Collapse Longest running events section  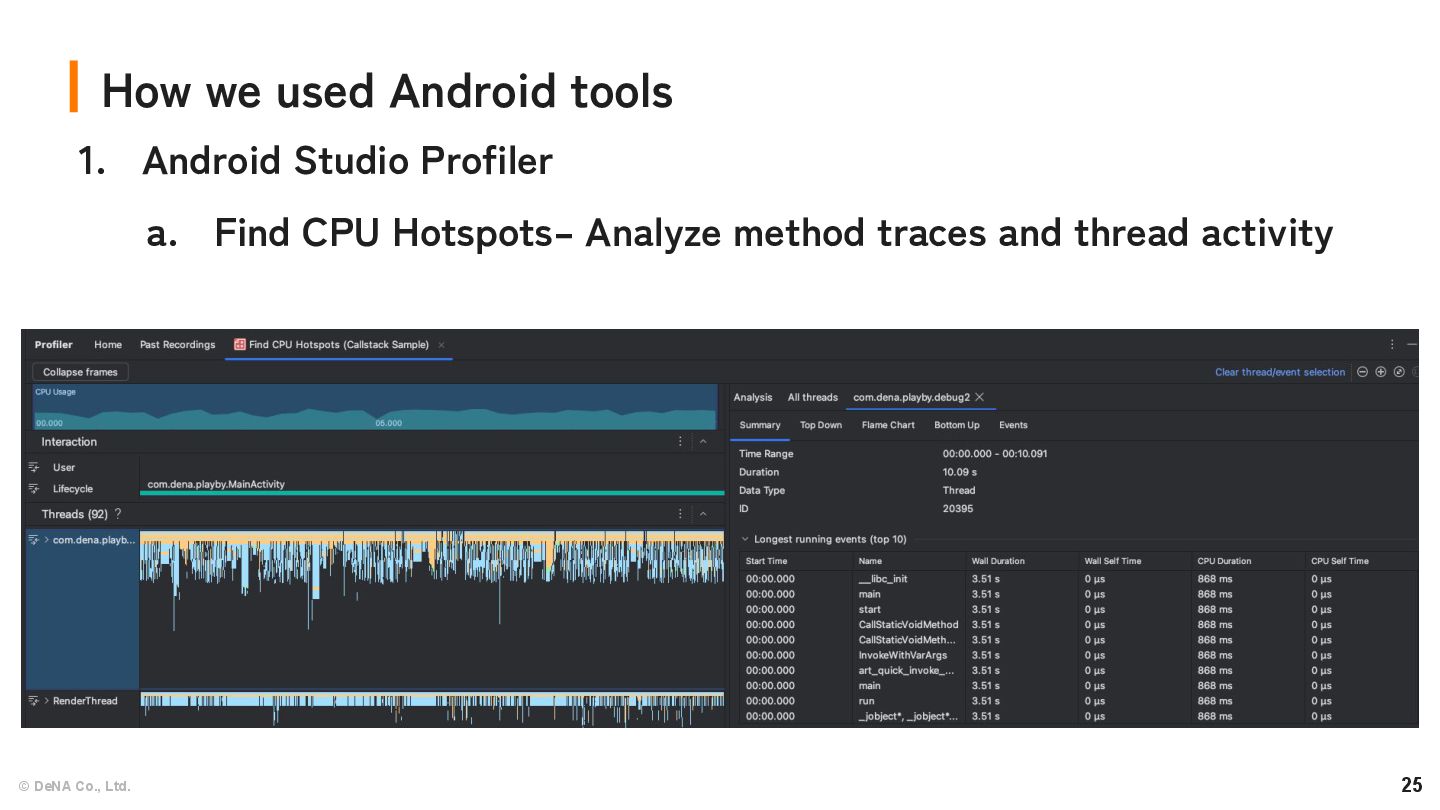(745, 539)
